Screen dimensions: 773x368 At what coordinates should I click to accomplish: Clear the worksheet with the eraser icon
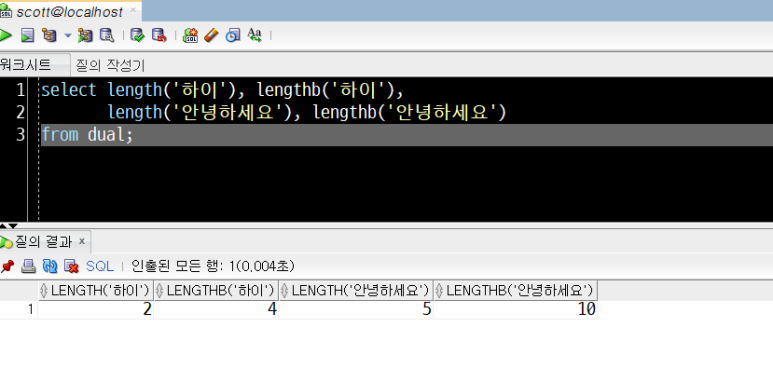pyautogui.click(x=211, y=35)
